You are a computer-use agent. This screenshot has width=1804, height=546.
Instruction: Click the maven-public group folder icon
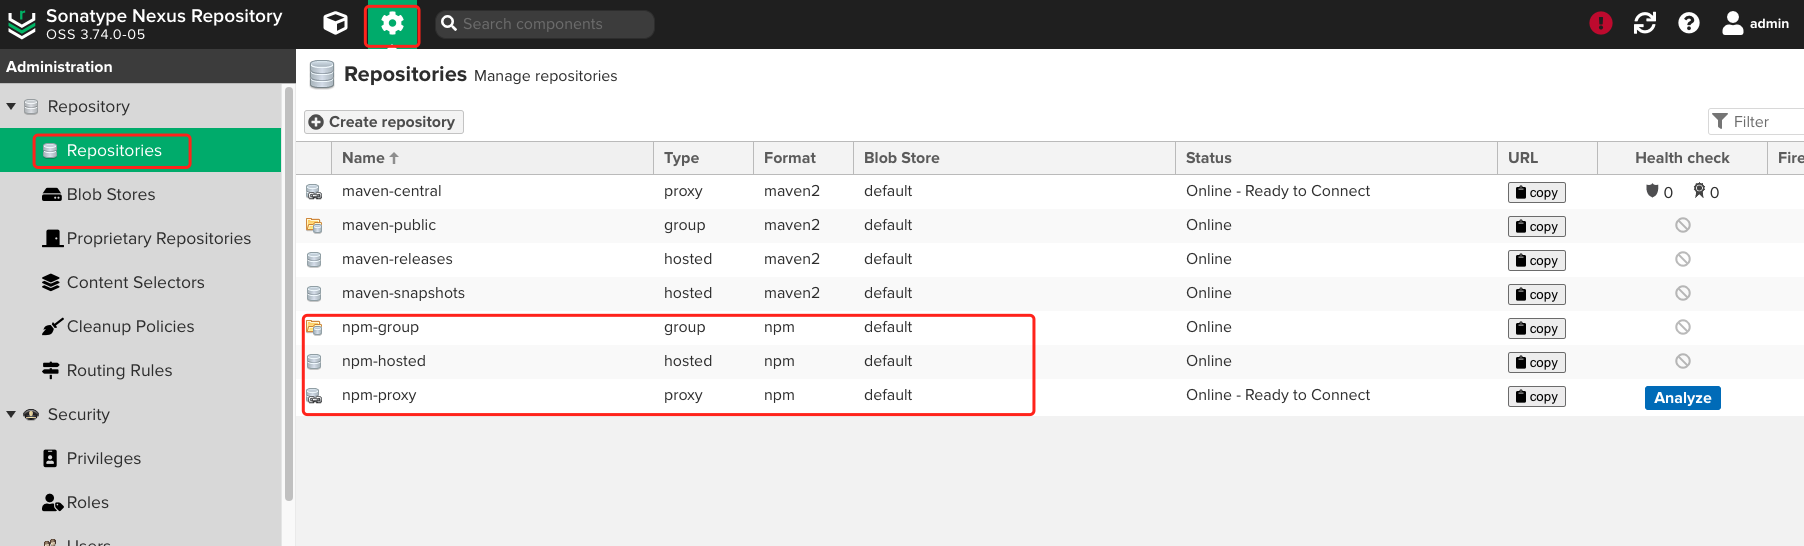pos(314,226)
